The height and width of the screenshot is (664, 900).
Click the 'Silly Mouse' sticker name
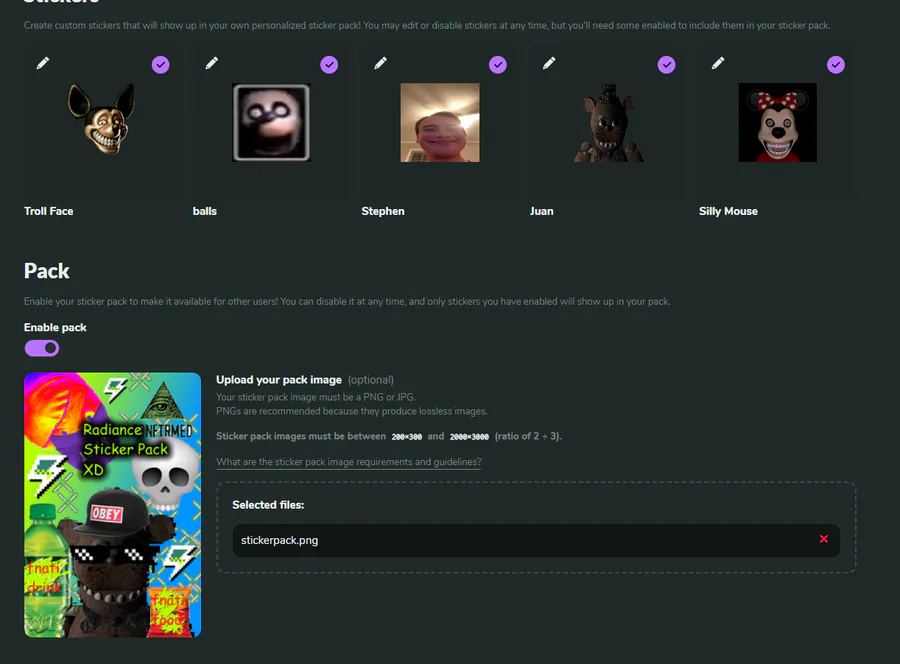point(728,211)
